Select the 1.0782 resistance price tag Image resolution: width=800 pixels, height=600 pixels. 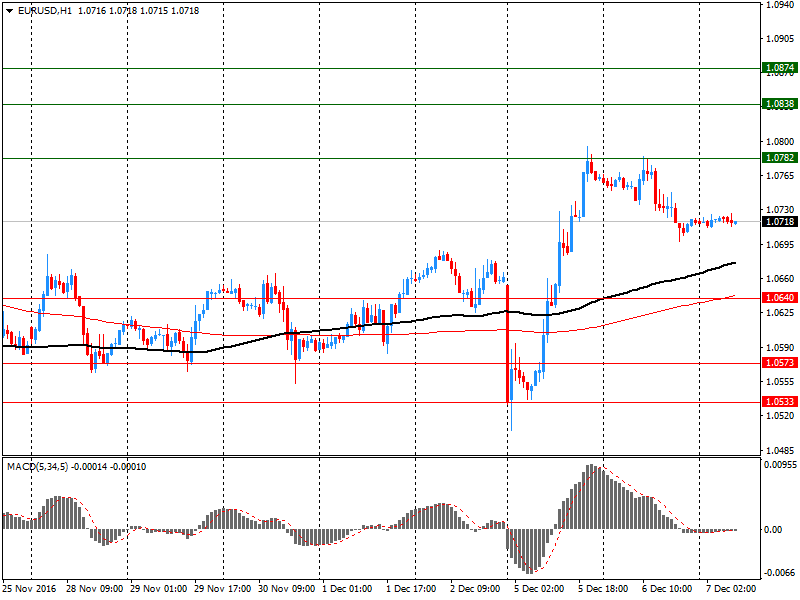coord(780,158)
